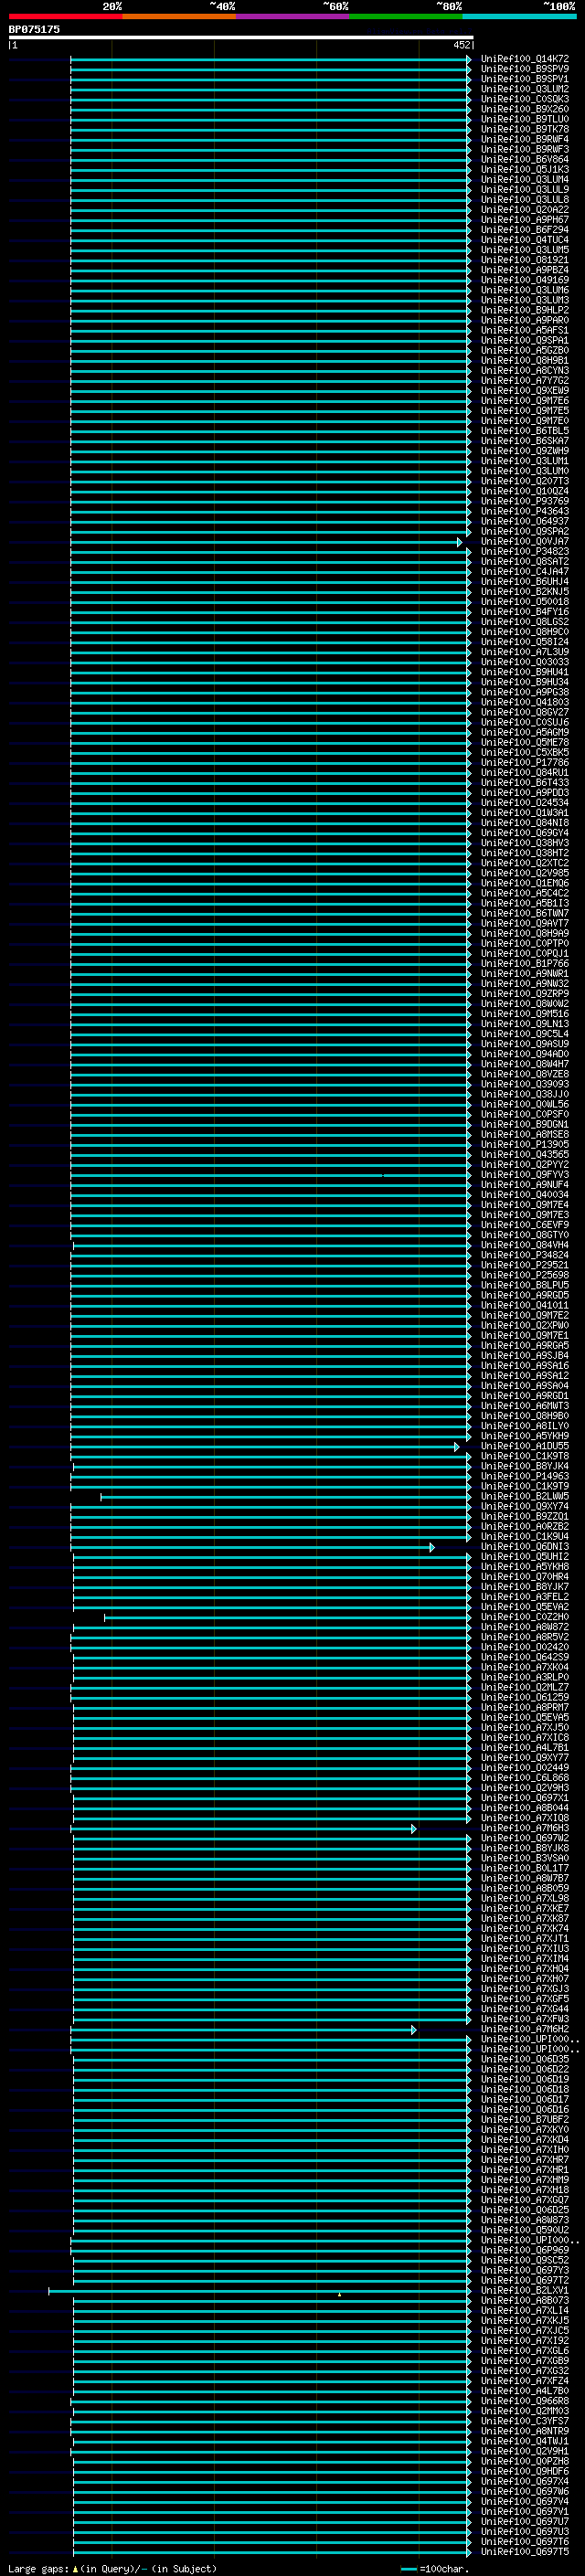Select hit label UniRef100_Q9M7E2

pos(524,1316)
